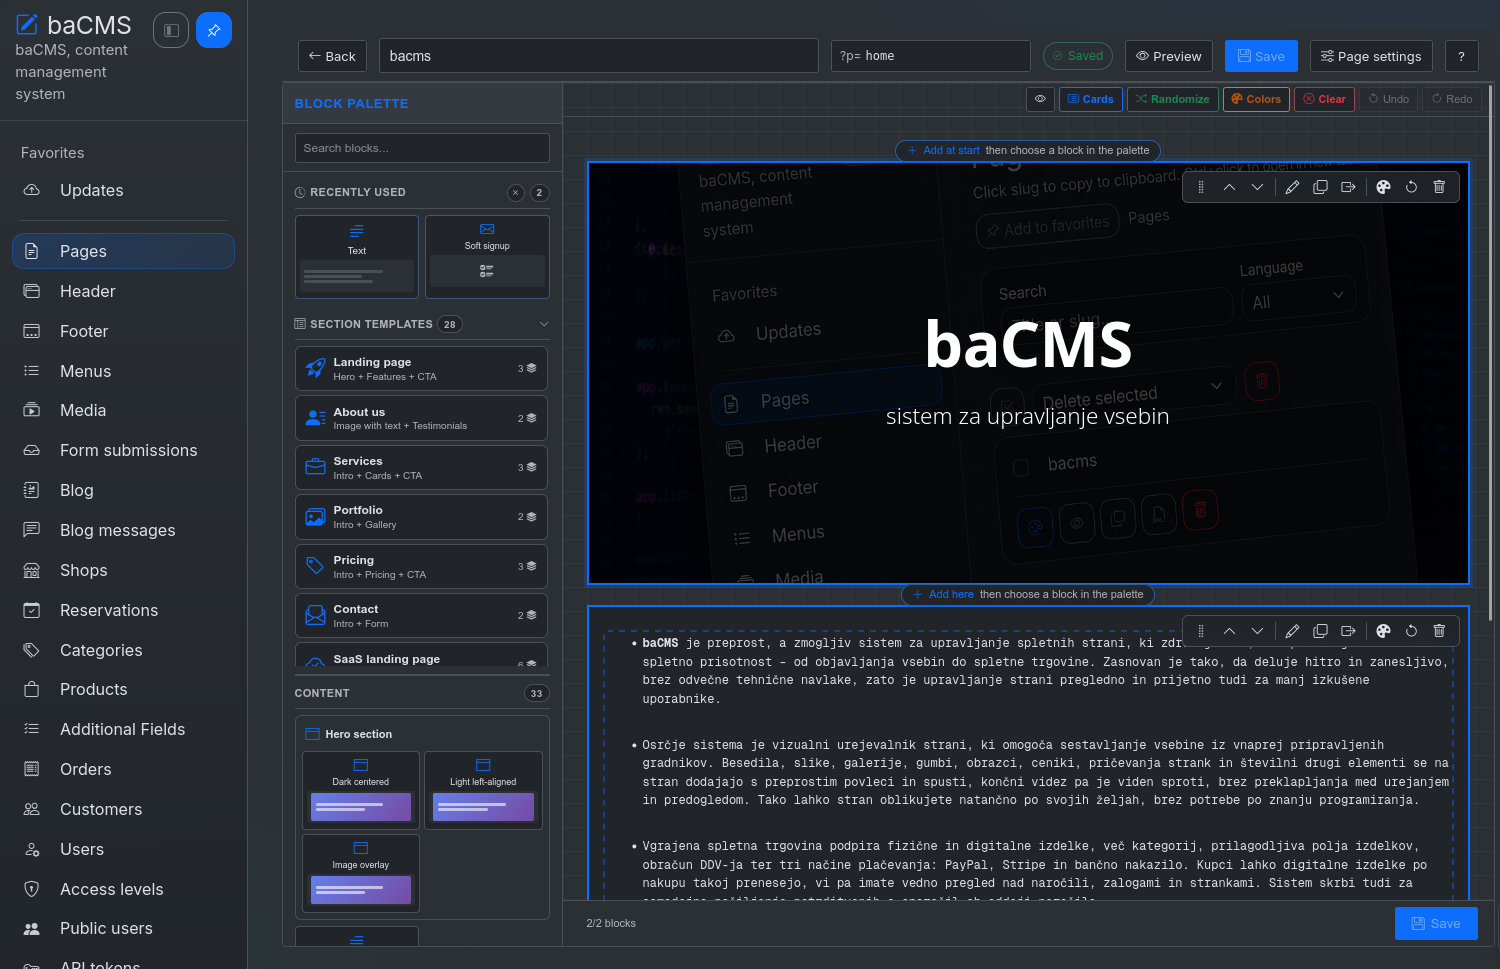This screenshot has height=969, width=1500.
Task: Duplicate the hero block
Action: 1320,187
